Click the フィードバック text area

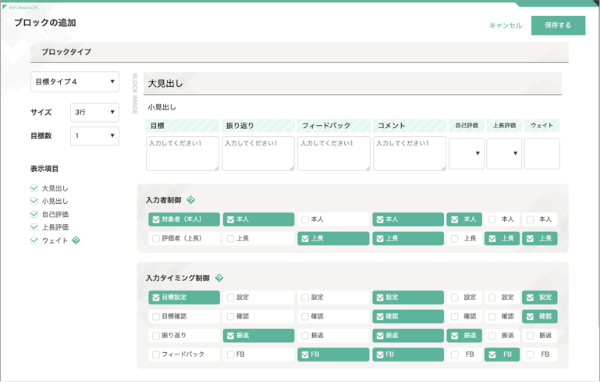coord(334,153)
